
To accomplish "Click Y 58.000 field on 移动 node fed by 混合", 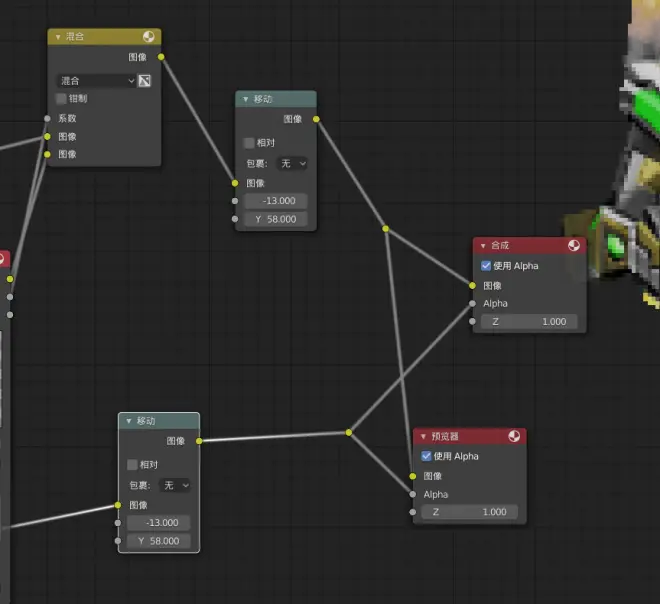I will pos(276,219).
